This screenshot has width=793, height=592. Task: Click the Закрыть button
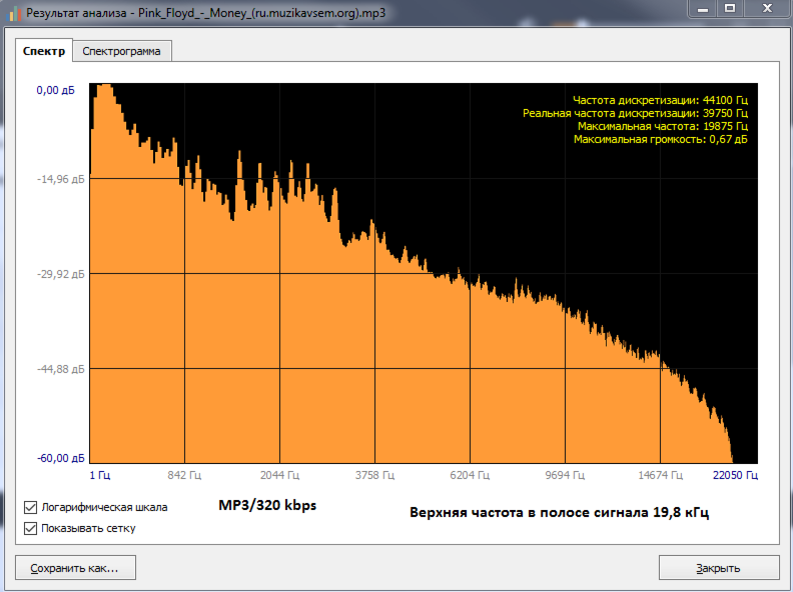tap(719, 568)
